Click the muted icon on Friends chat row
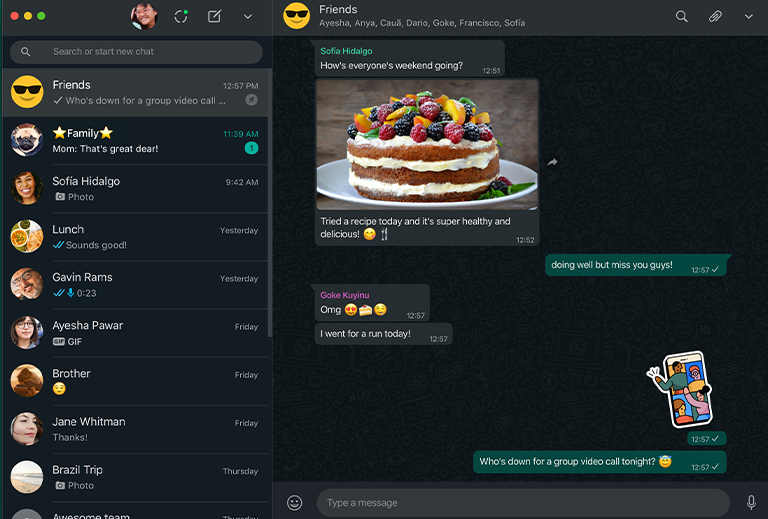Screen dimensions: 768x519 (251, 100)
